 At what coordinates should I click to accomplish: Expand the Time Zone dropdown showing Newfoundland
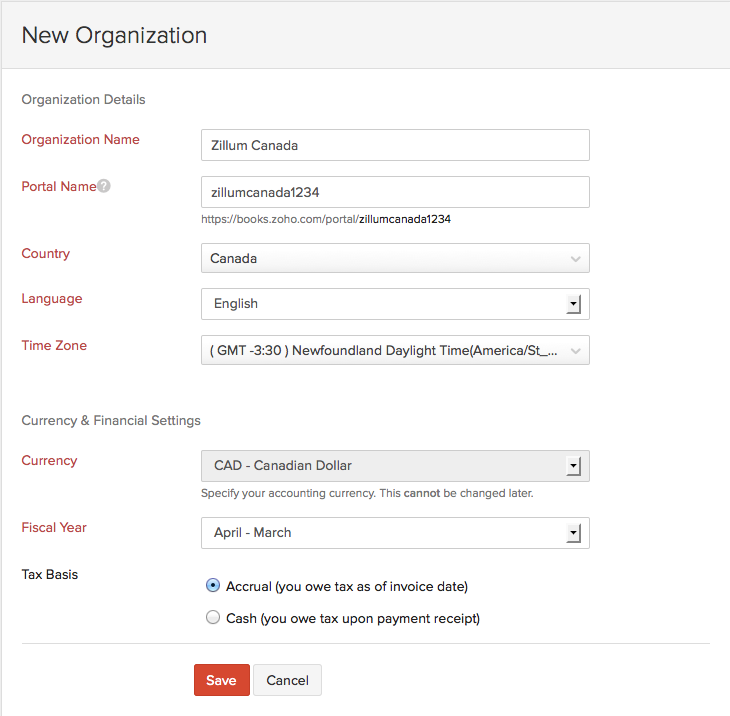(394, 350)
